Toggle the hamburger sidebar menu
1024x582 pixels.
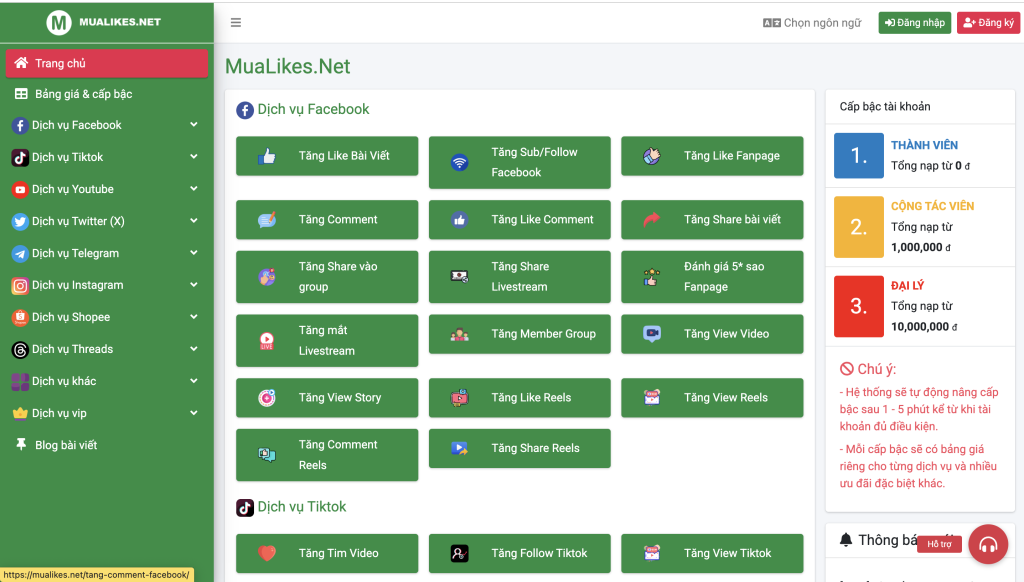click(236, 23)
